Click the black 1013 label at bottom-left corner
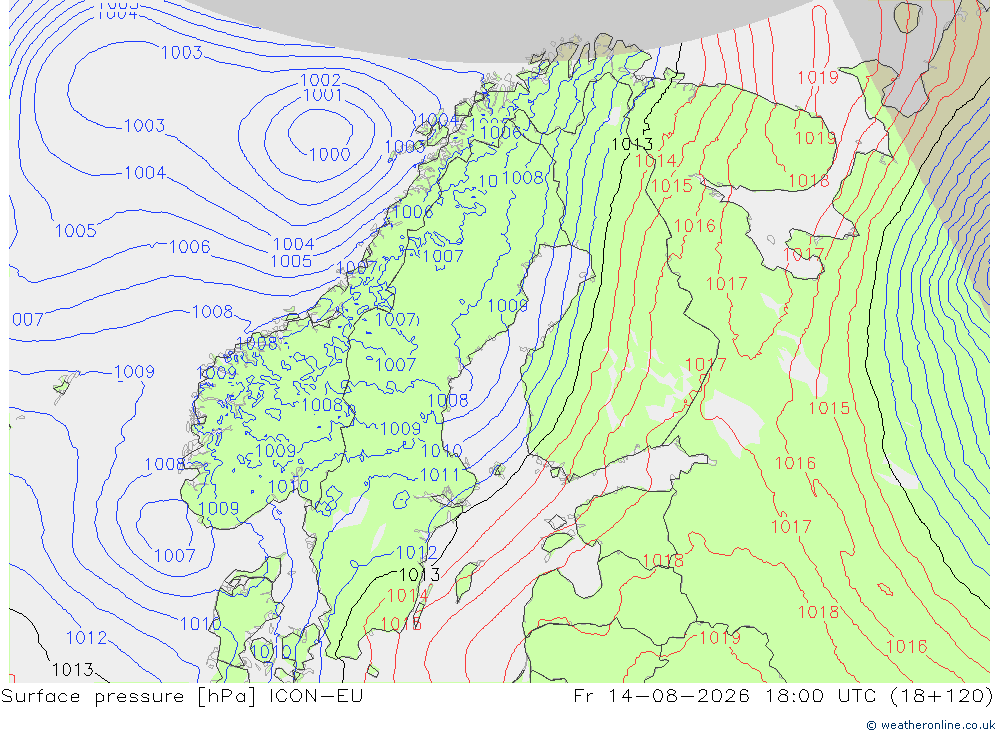Viewport: 1000px width, 733px height. tap(73, 670)
